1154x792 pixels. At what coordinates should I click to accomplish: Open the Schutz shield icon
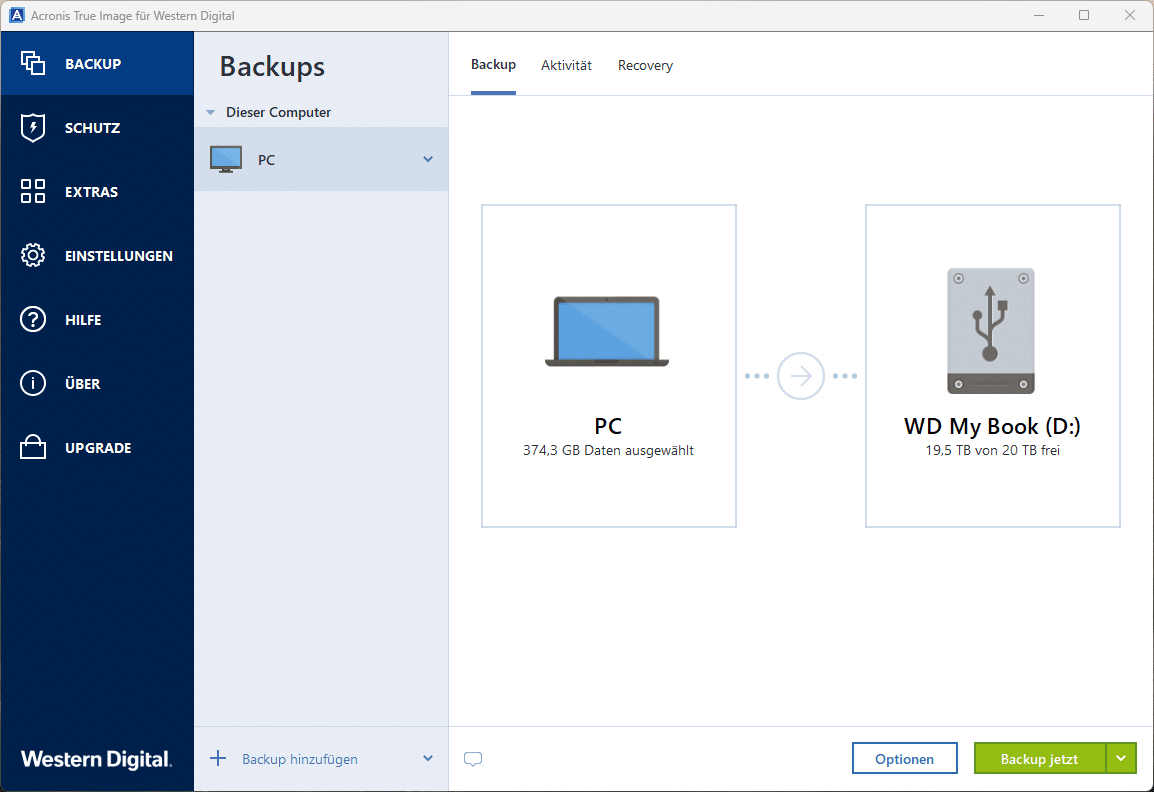[33, 128]
